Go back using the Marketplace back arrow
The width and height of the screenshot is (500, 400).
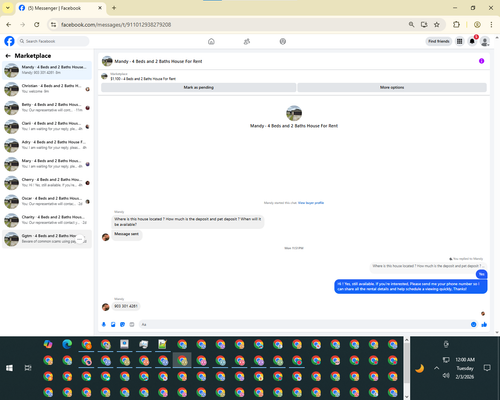(x=8, y=56)
